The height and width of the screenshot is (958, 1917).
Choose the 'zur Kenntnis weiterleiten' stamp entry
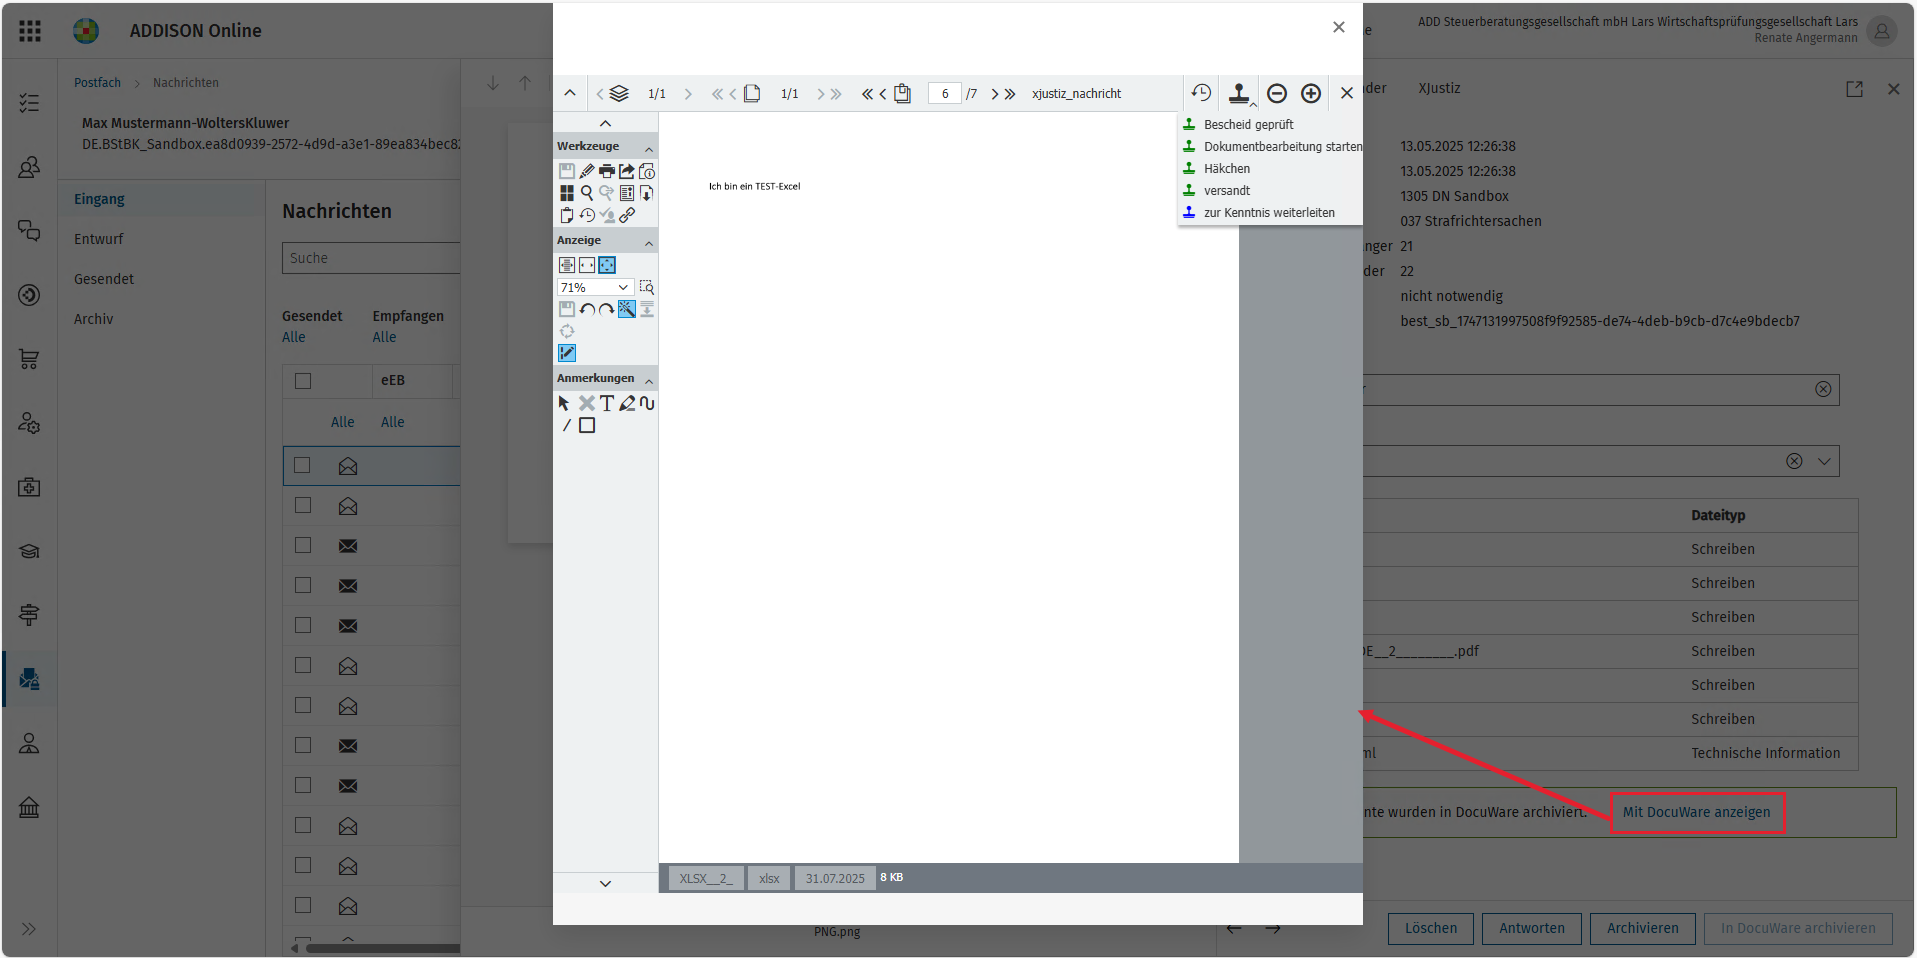tap(1269, 213)
